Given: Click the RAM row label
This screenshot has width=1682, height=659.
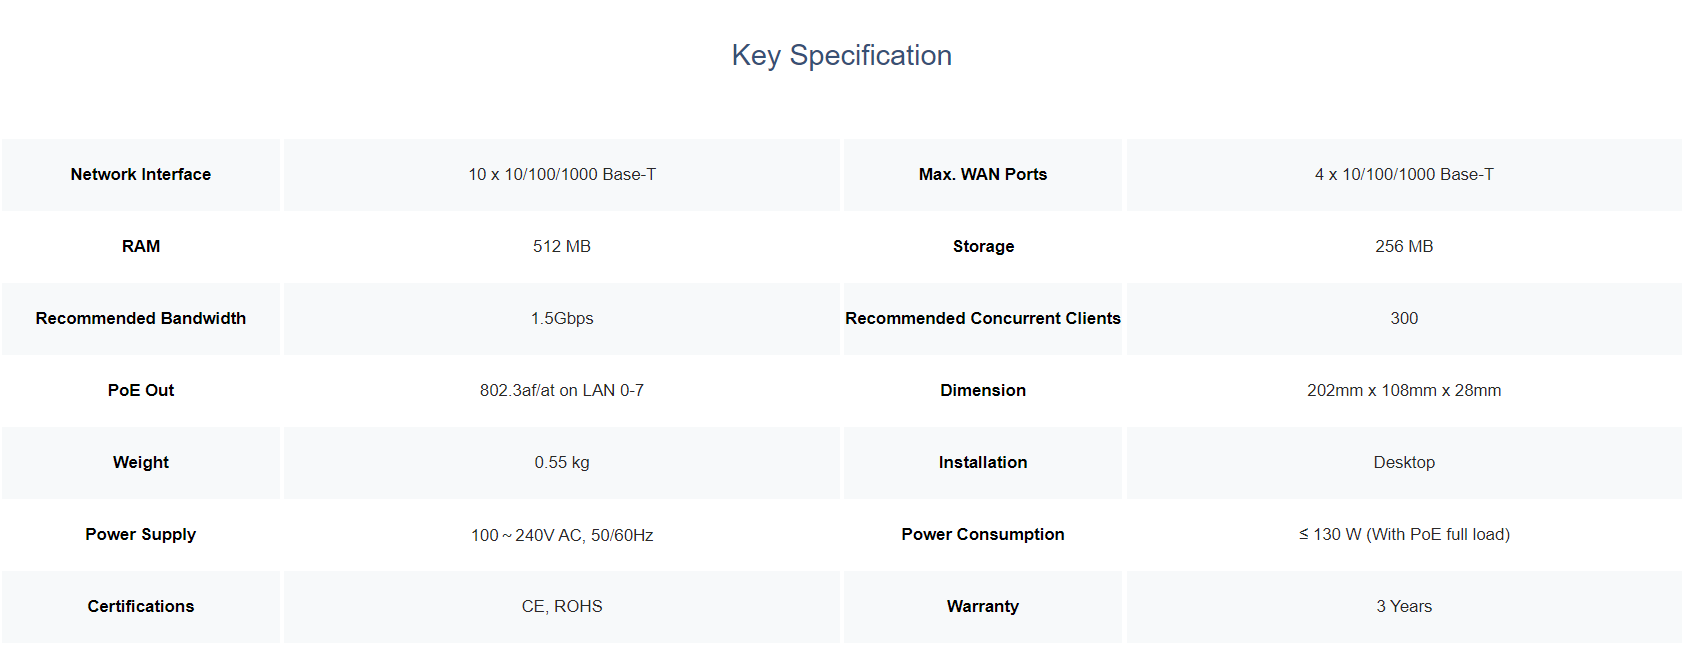Looking at the screenshot, I should tap(141, 246).
